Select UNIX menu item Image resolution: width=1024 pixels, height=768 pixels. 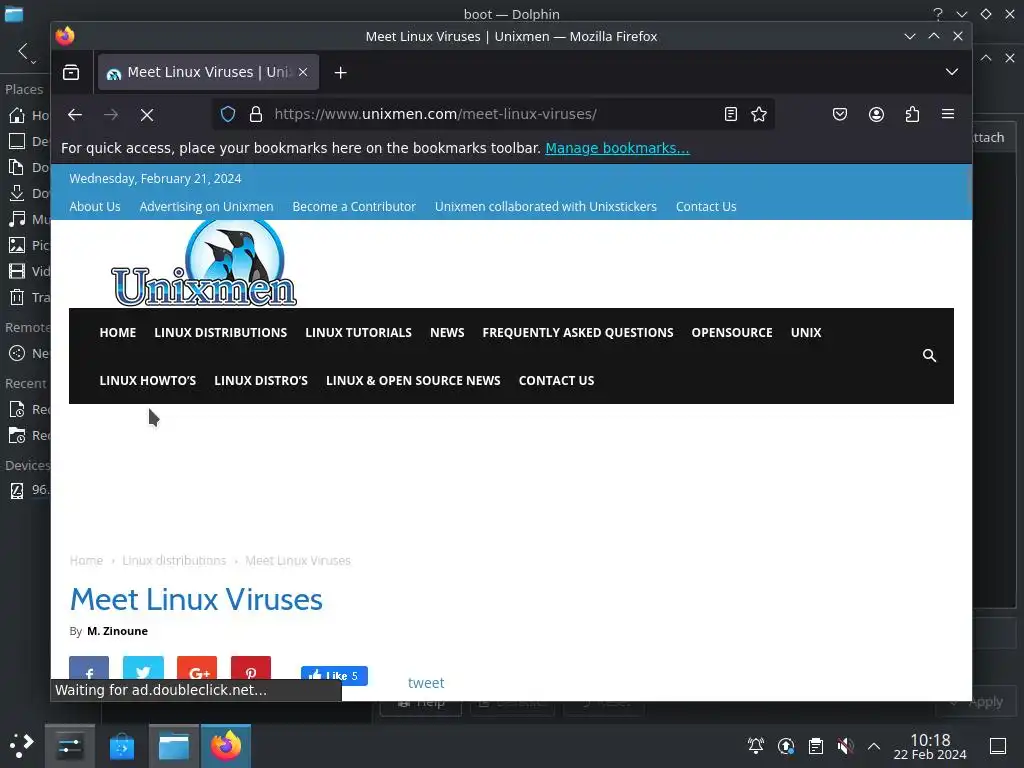[x=806, y=332]
